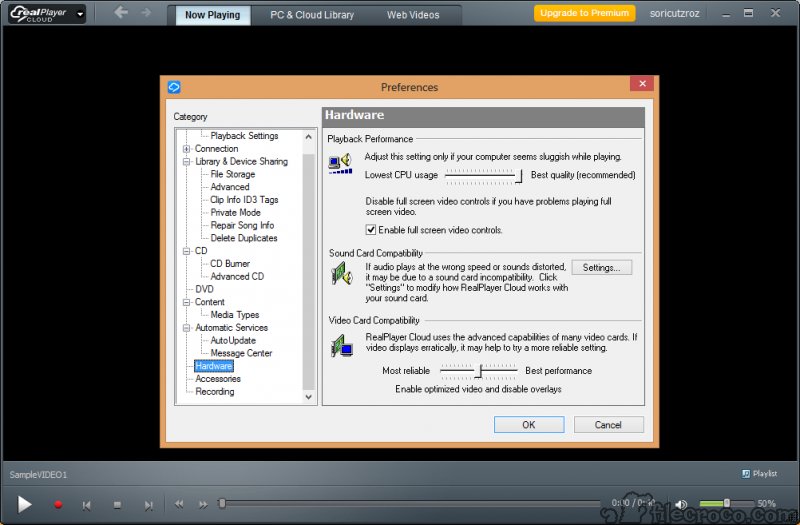Screen dimensions: 800x525
Task: Select CD Burner category
Action: pyautogui.click(x=230, y=263)
